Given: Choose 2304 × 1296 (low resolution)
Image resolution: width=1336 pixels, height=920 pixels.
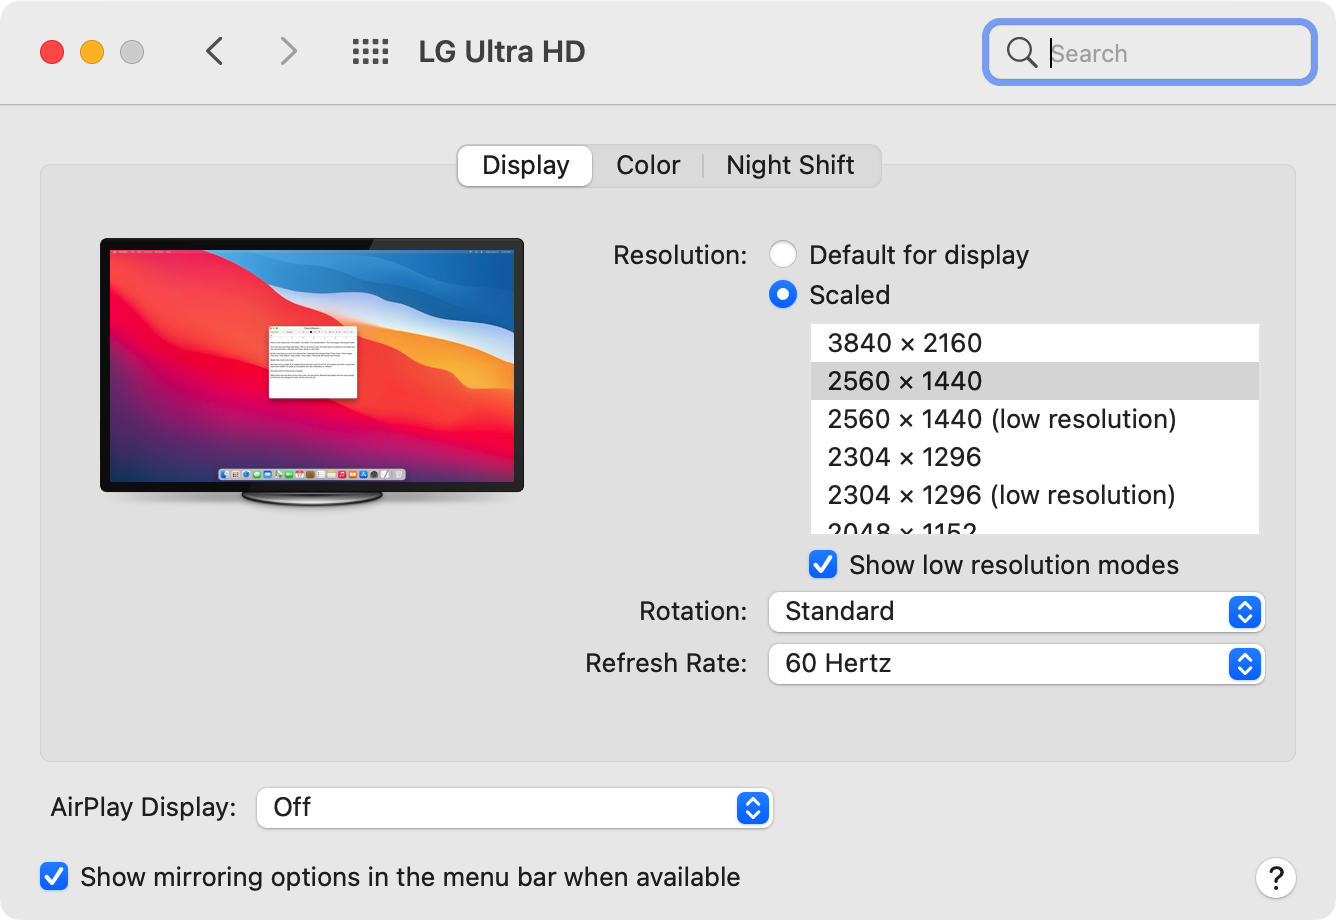Looking at the screenshot, I should [1034, 495].
